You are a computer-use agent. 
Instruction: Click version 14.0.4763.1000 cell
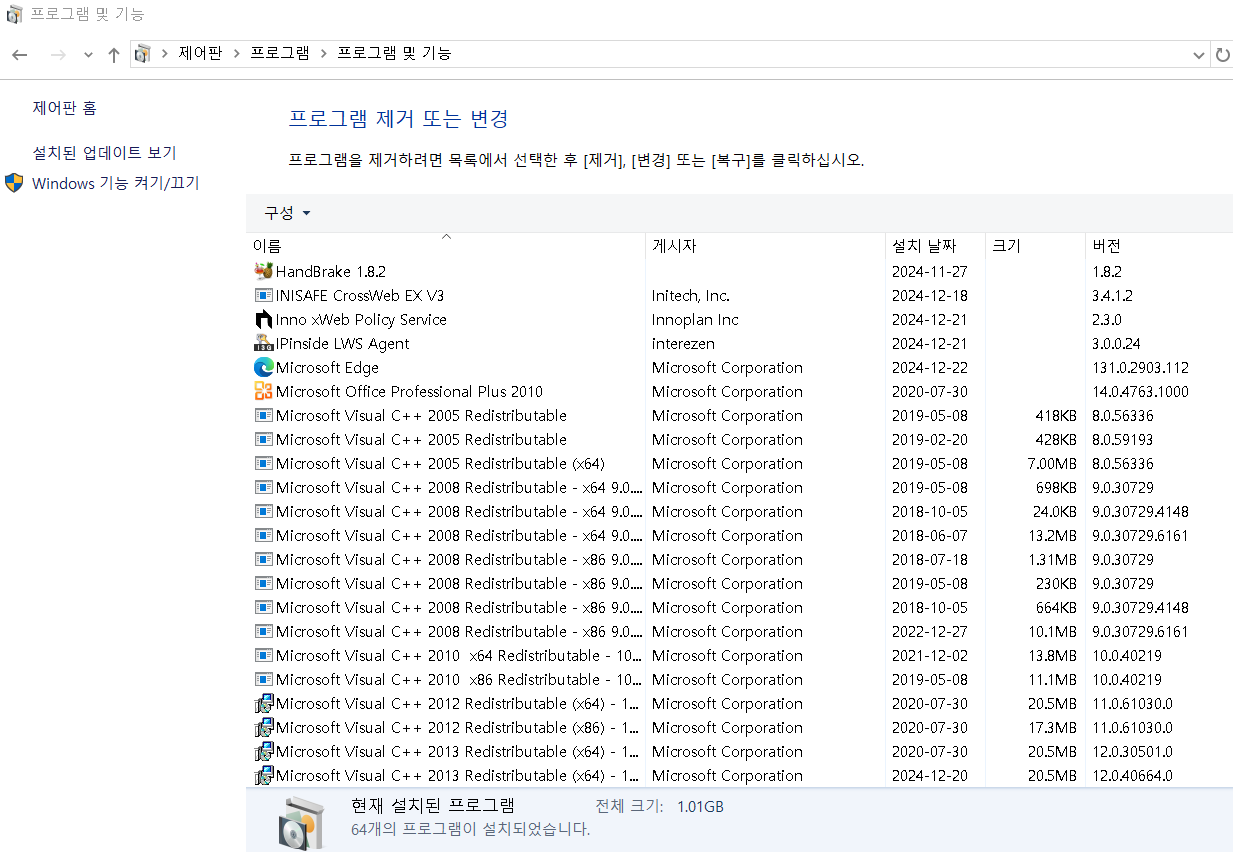coord(1141,392)
